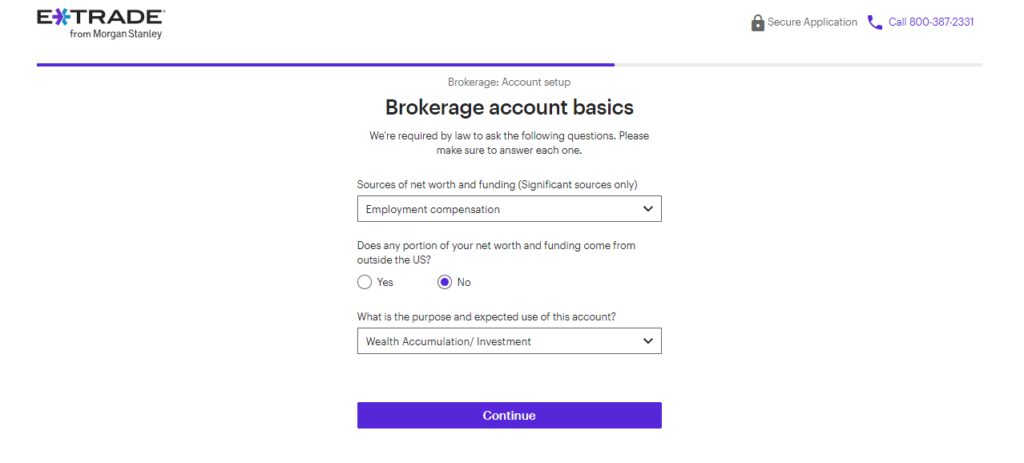The width and height of the screenshot is (1024, 463).
Task: Click the Continue button
Action: 509,415
